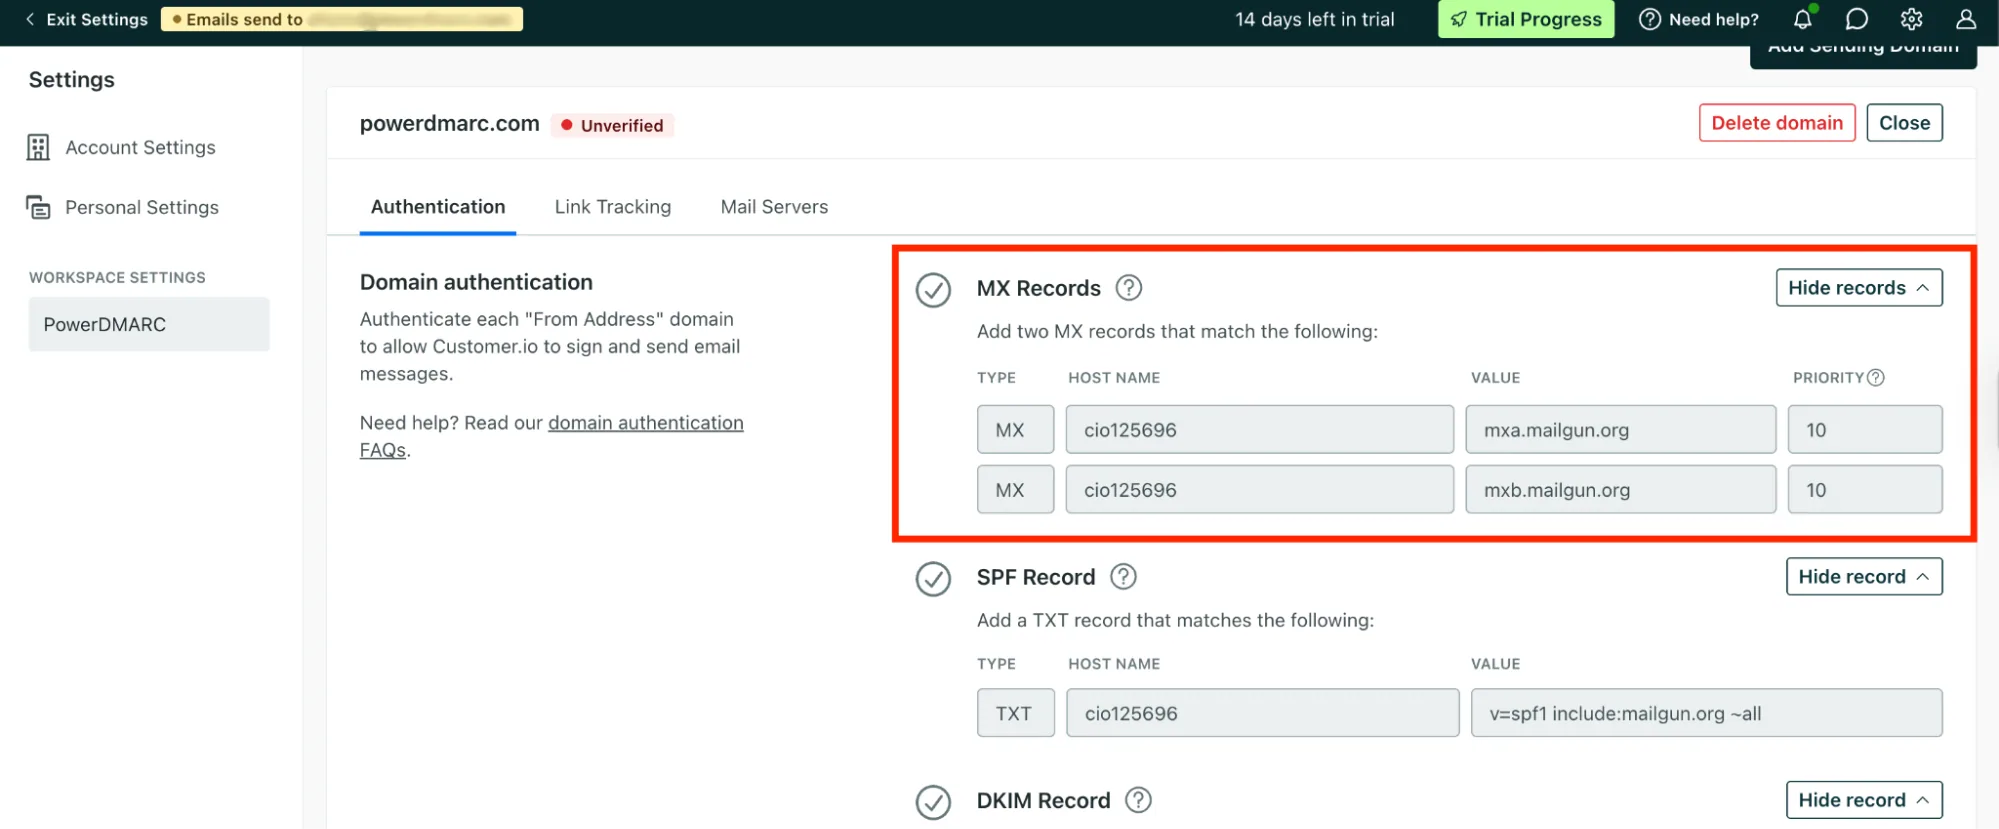The height and width of the screenshot is (829, 1999).
Task: Open the chat messages icon
Action: (1857, 19)
